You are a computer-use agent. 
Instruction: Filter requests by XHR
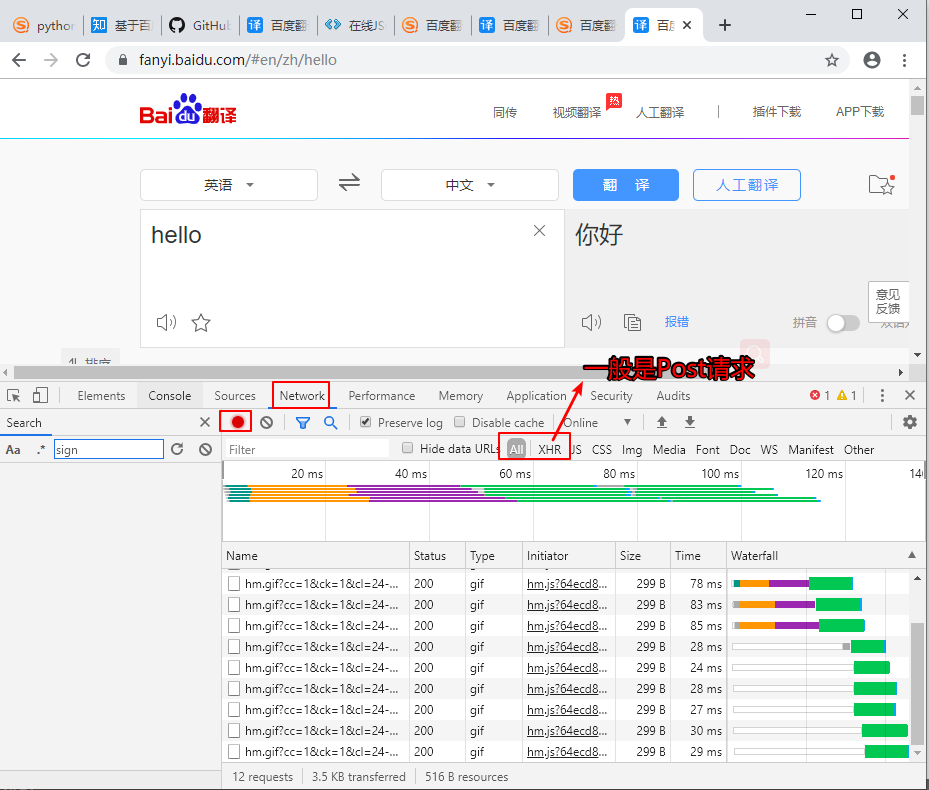coord(549,449)
